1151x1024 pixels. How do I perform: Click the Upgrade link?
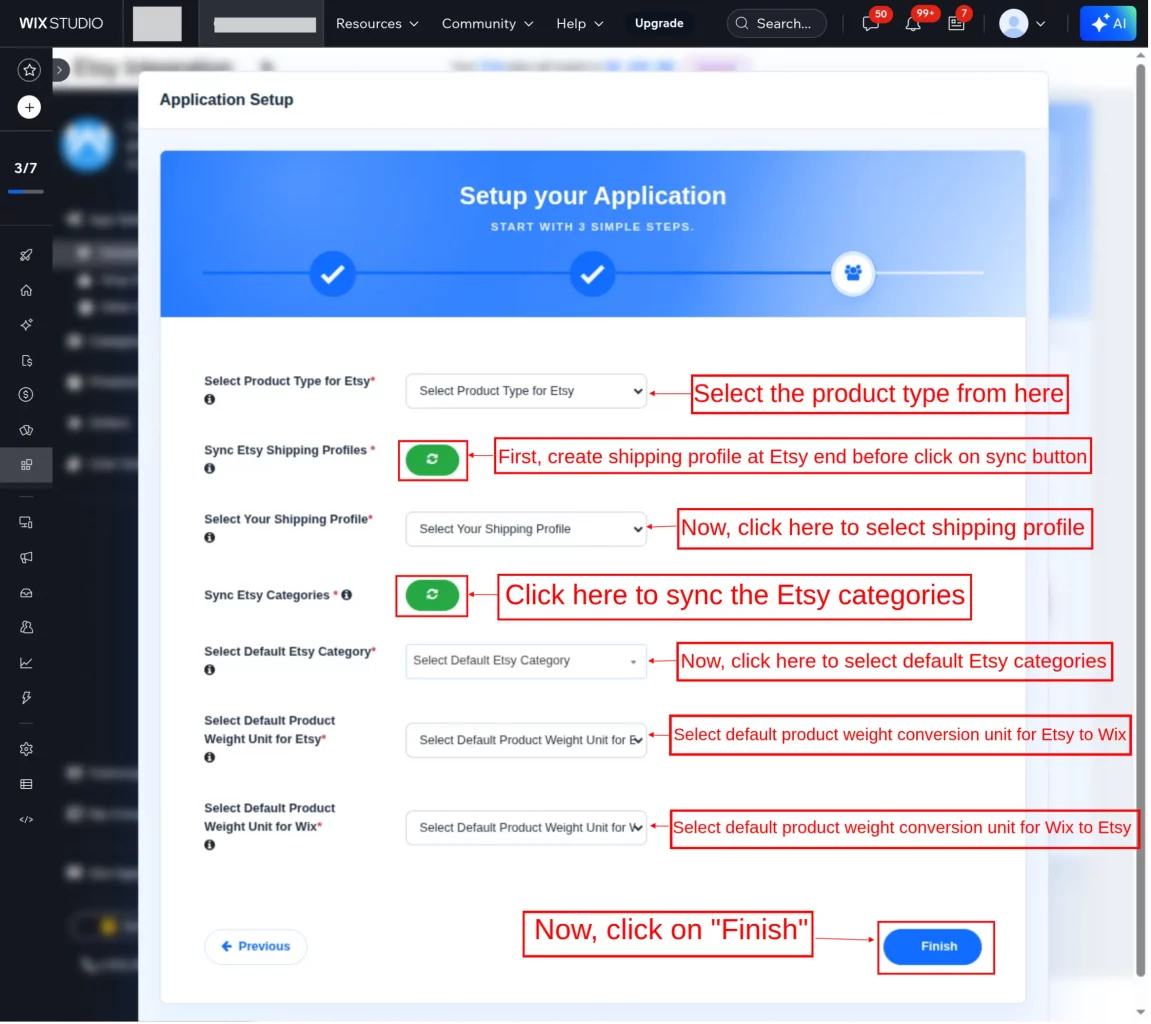pyautogui.click(x=658, y=23)
